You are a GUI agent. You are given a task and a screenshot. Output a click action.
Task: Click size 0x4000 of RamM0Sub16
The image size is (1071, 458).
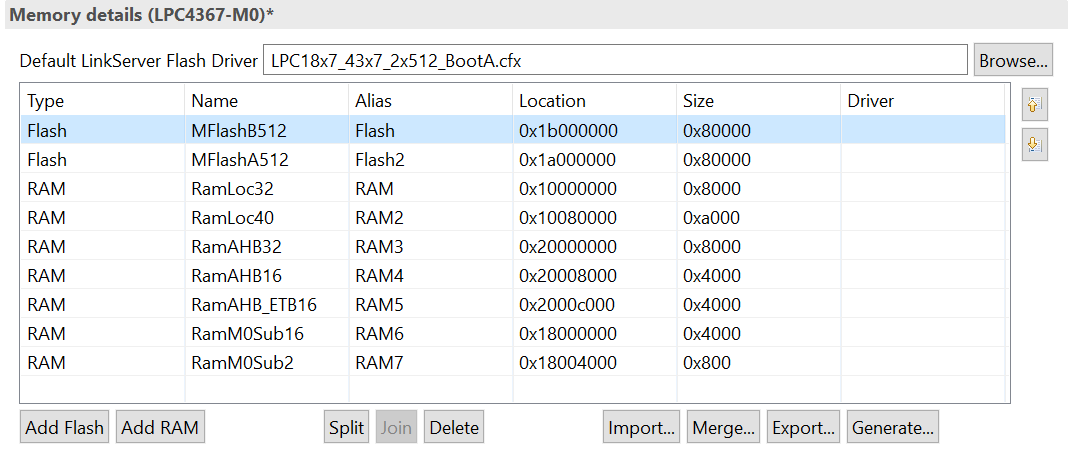tap(758, 334)
